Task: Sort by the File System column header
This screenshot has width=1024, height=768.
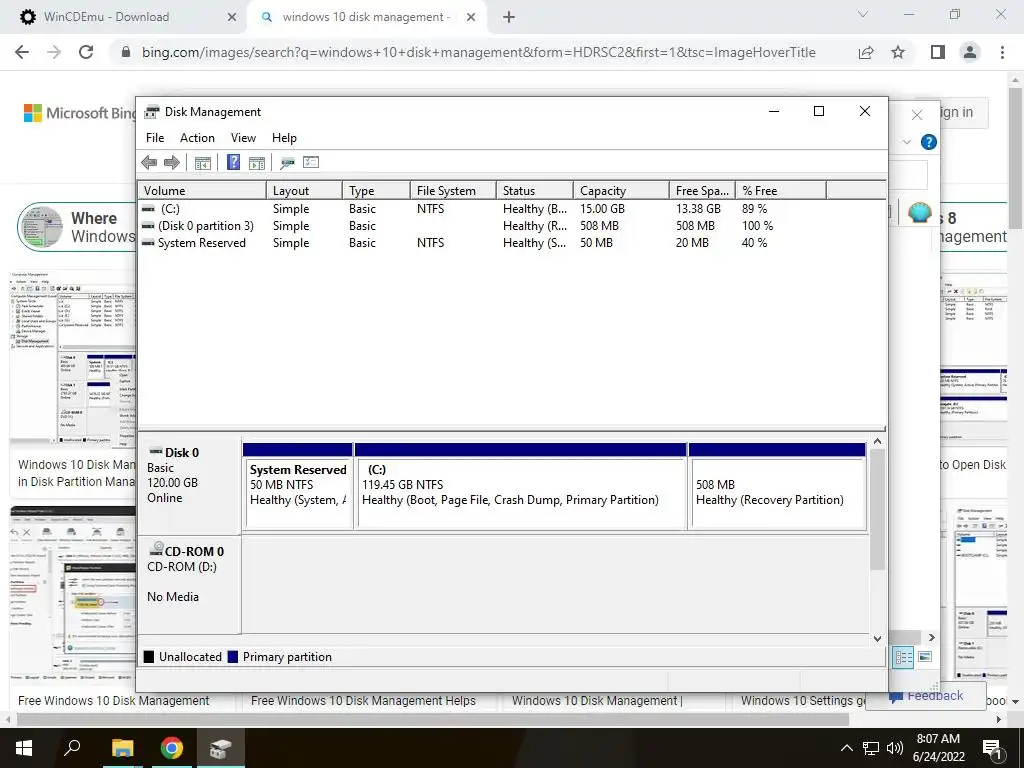Action: click(x=453, y=191)
